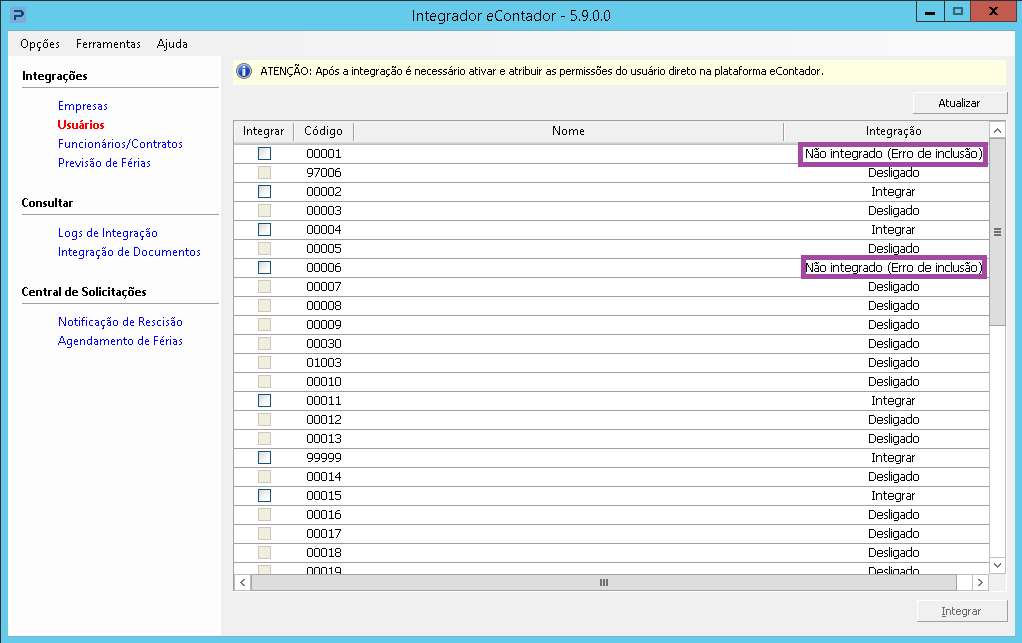The image size is (1022, 643).
Task: Select the row with code 00010
Action: [x=611, y=381]
